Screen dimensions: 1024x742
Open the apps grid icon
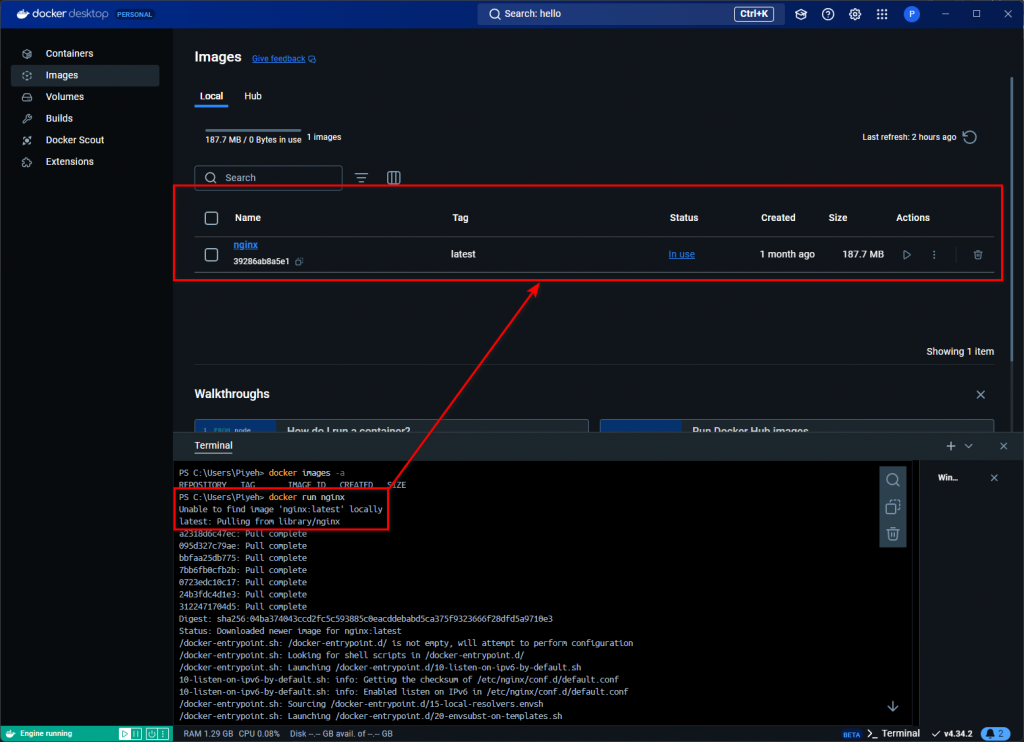tap(882, 14)
